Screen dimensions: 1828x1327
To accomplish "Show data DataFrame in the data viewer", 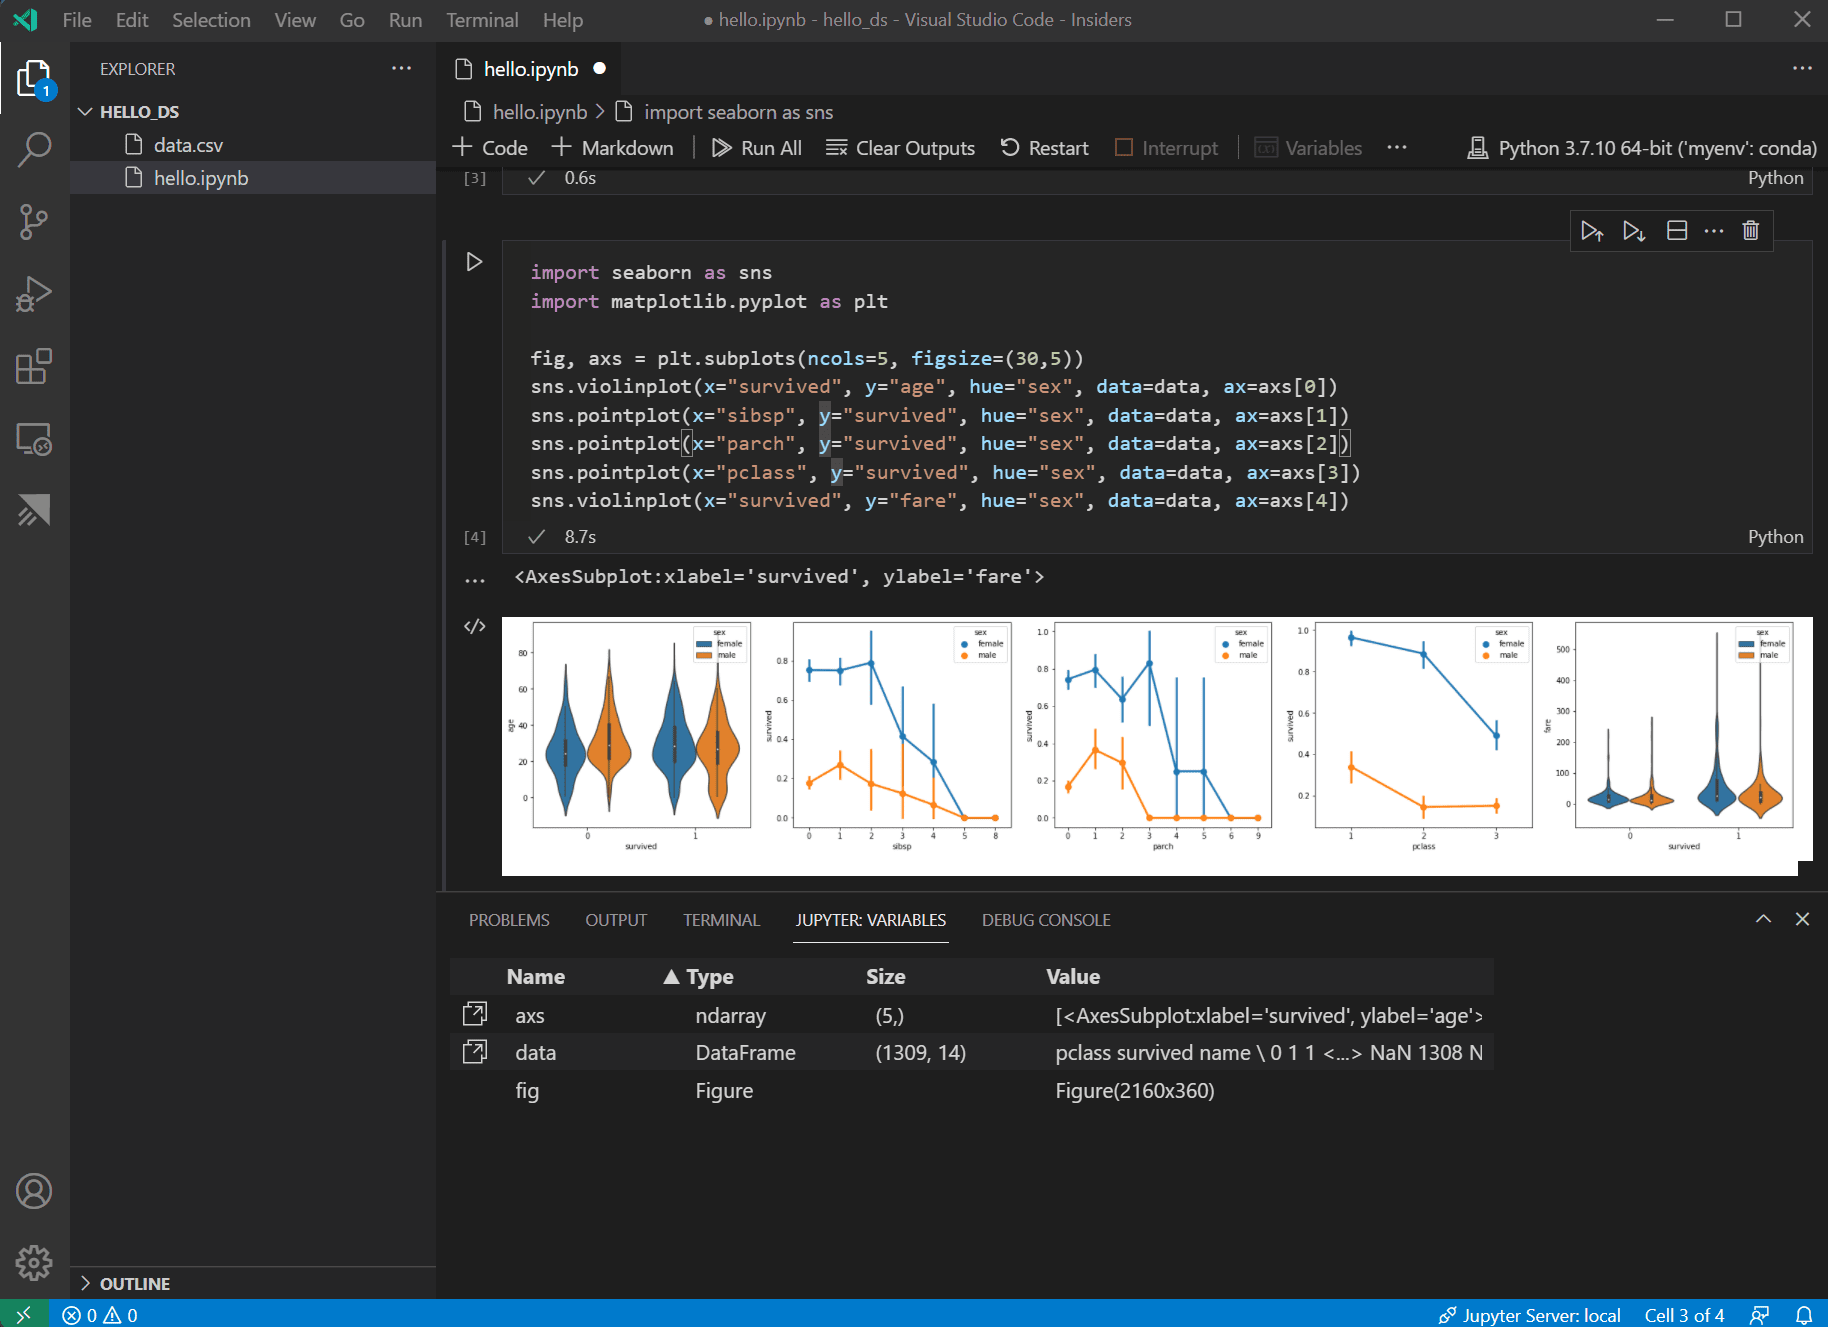I will tap(475, 1051).
